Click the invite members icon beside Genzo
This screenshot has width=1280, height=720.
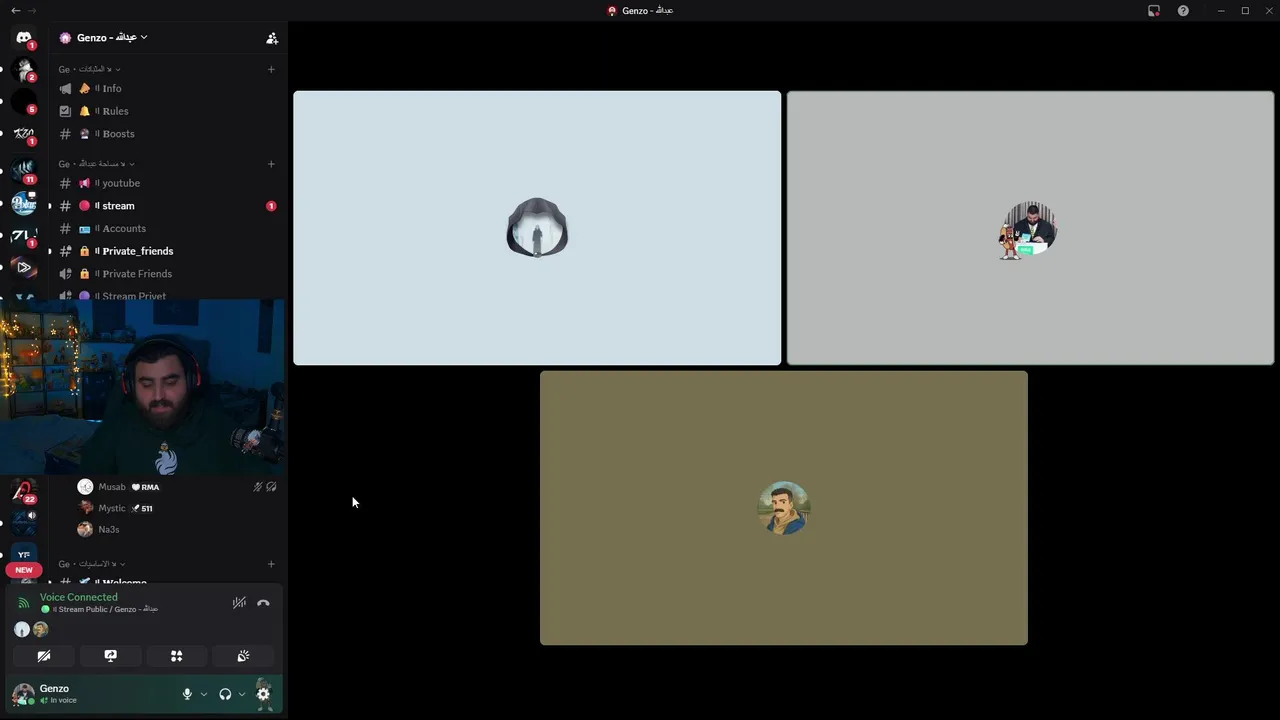(272, 38)
